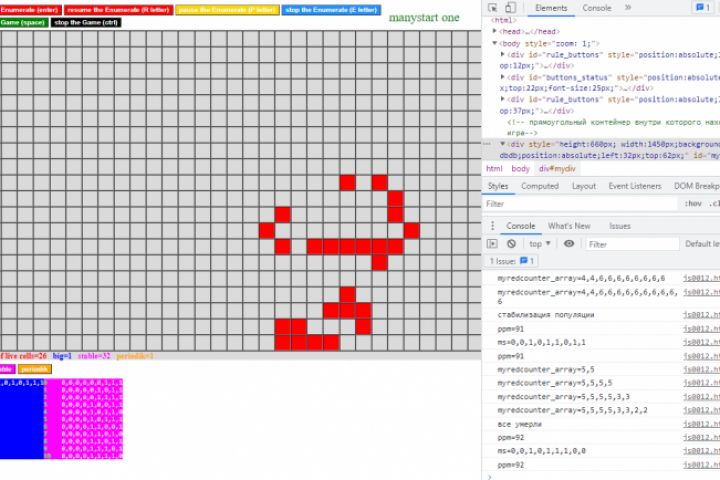Click the ellipsis beside the selected div node
Image resolution: width=720 pixels, height=480 pixels.
[487, 144]
